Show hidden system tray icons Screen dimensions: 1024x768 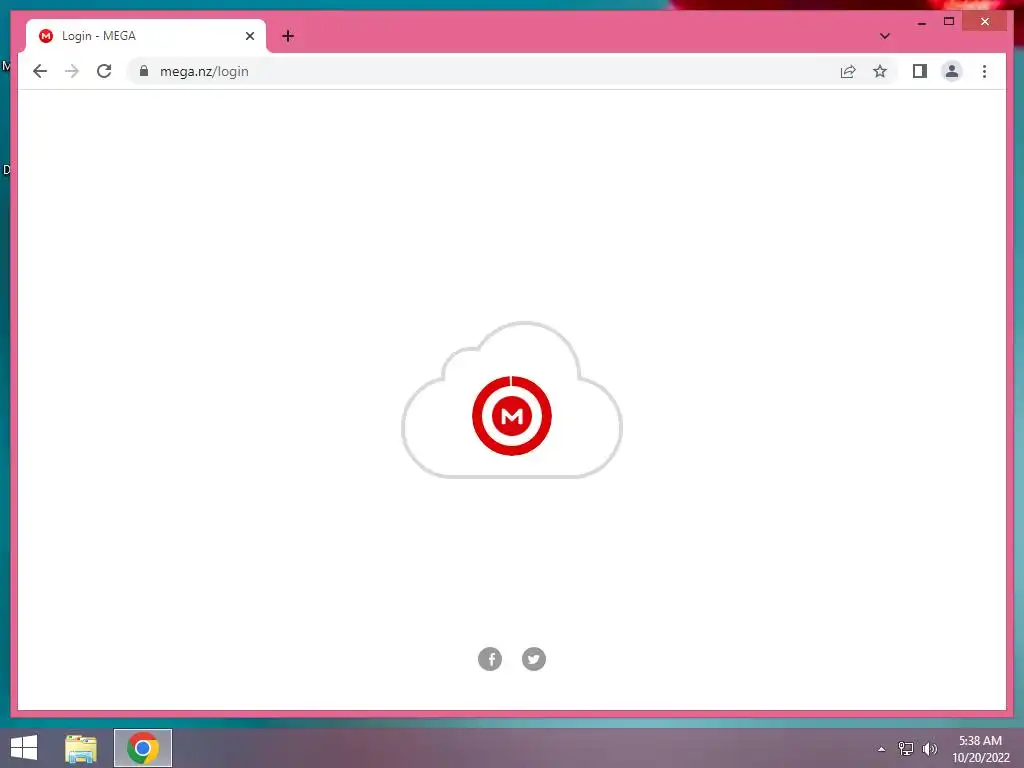point(882,749)
